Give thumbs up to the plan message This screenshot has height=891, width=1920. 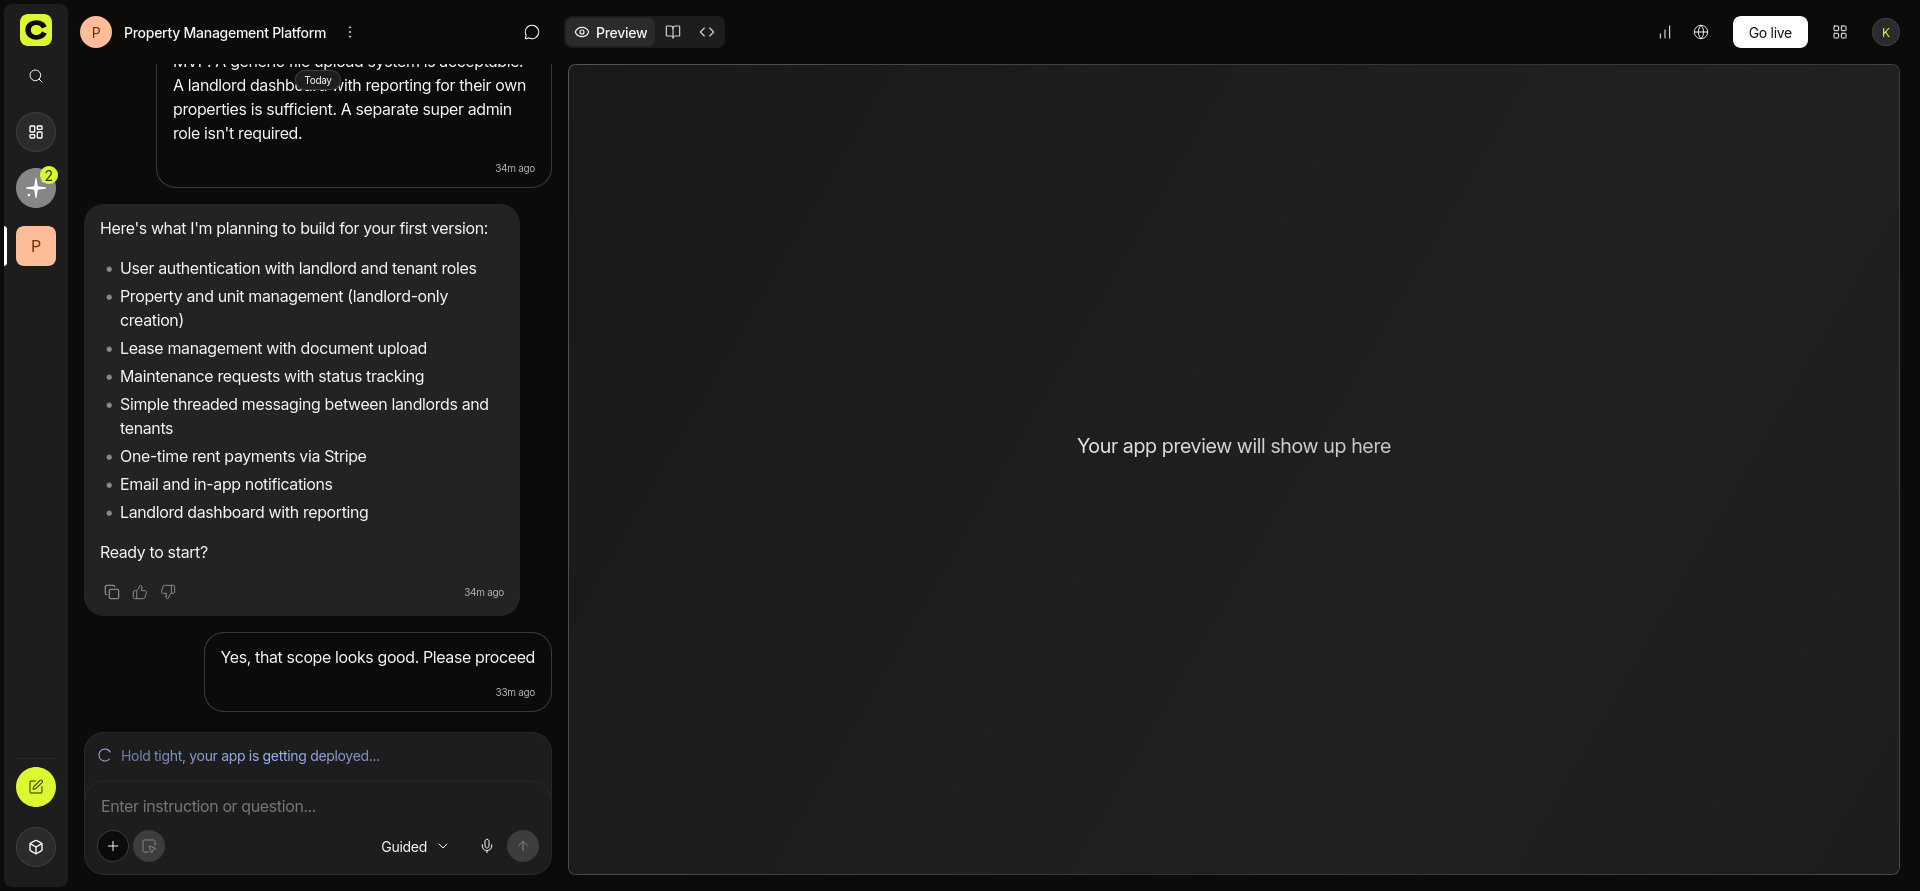coord(140,592)
